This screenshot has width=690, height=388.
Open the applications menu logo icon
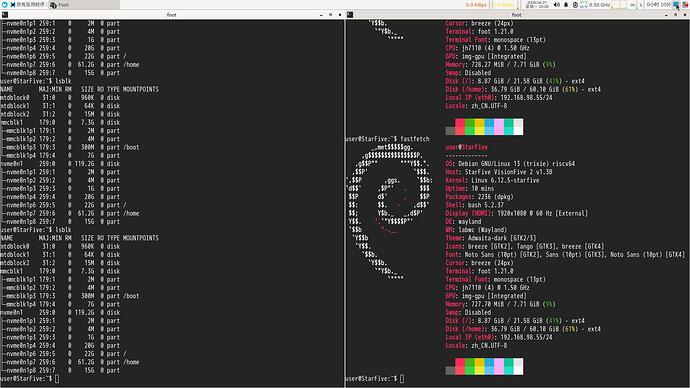point(4,5)
